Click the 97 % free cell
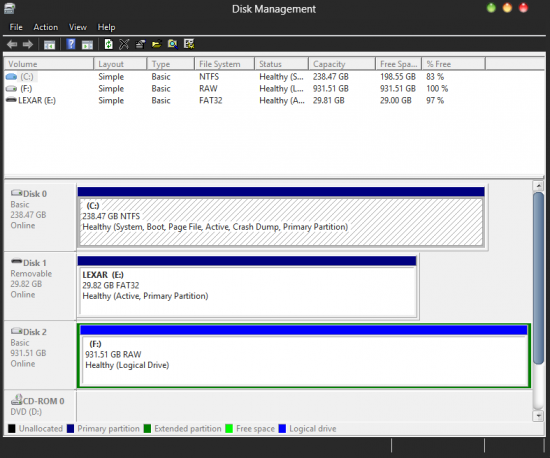This screenshot has height=458, width=550. tap(435, 100)
